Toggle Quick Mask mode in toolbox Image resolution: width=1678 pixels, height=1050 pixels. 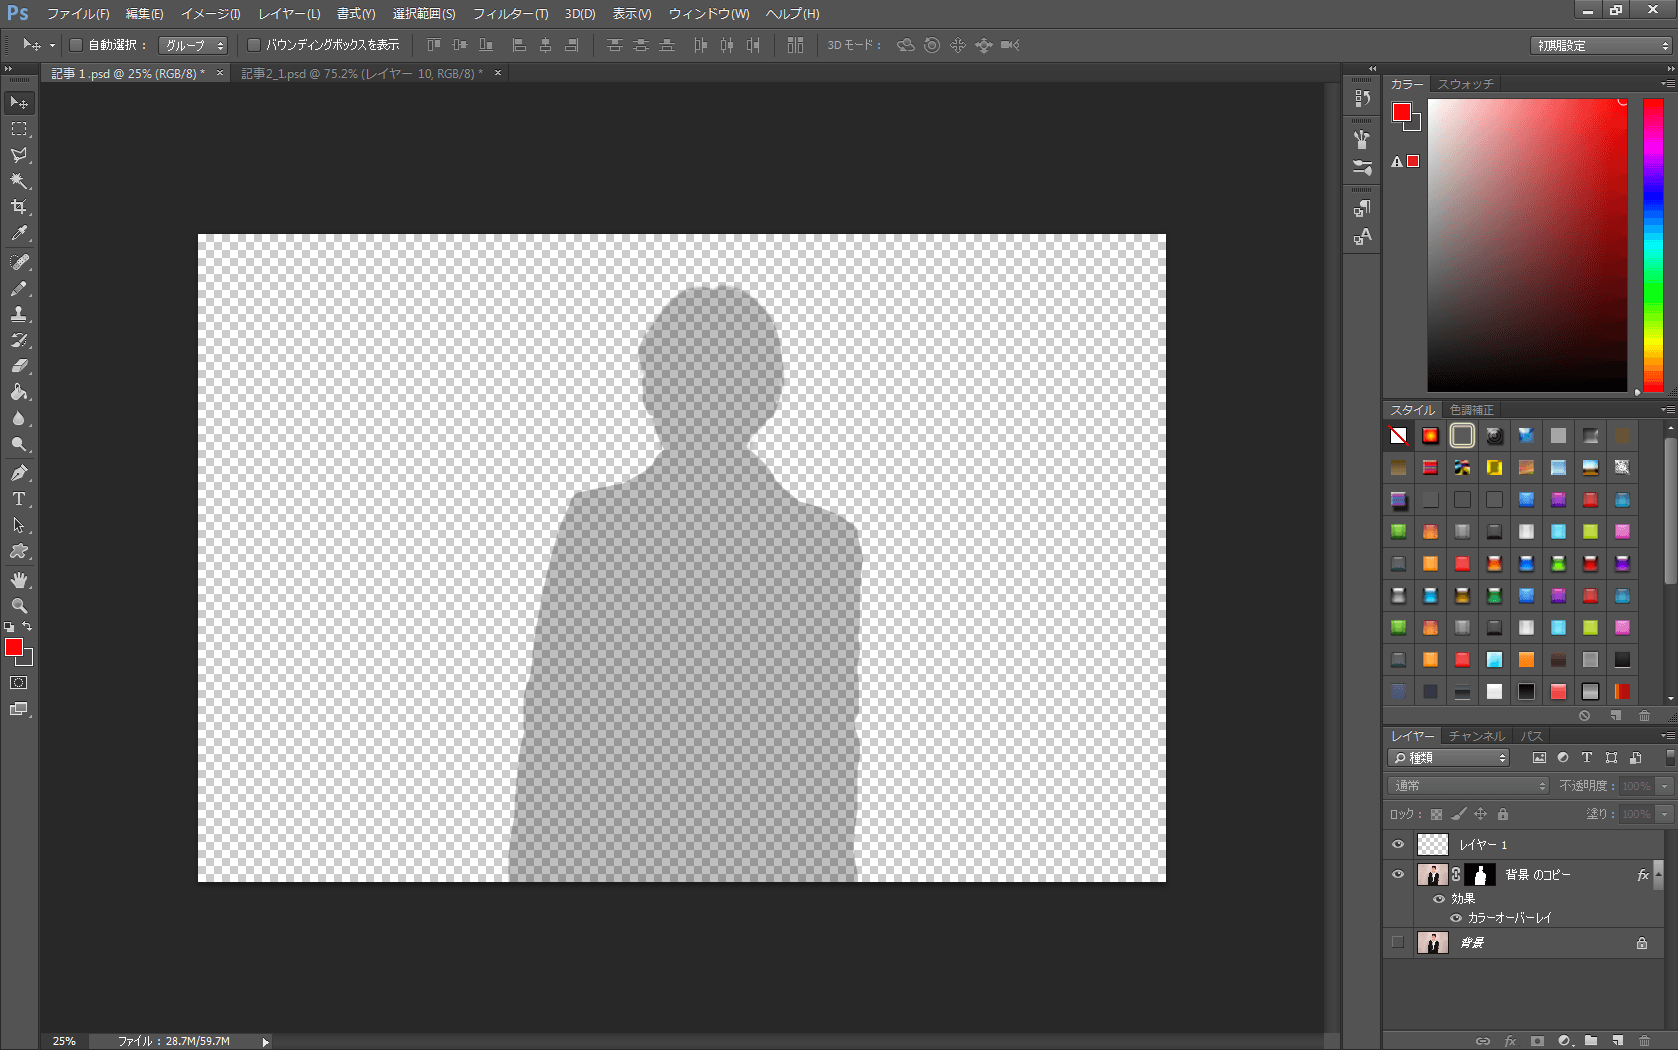(x=19, y=683)
